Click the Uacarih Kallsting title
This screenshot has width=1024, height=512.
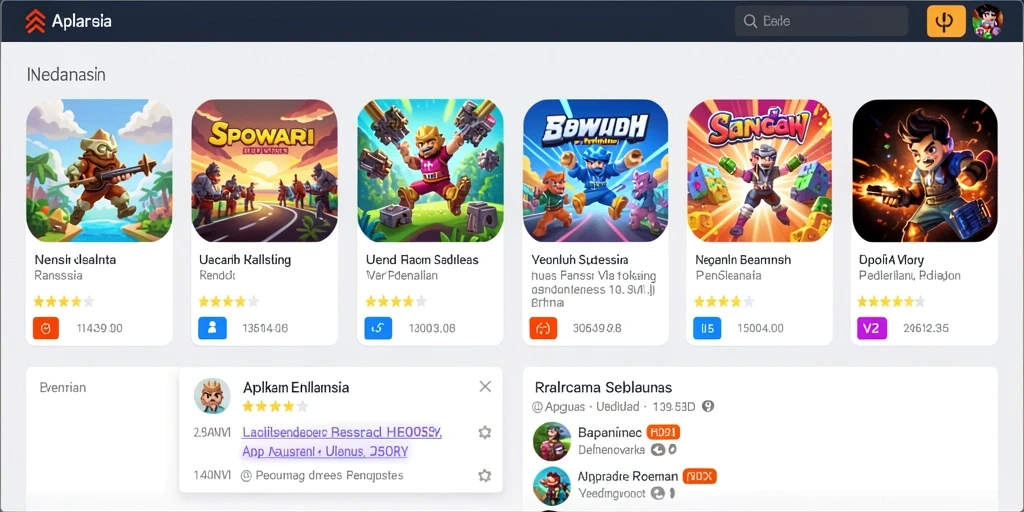[245, 260]
